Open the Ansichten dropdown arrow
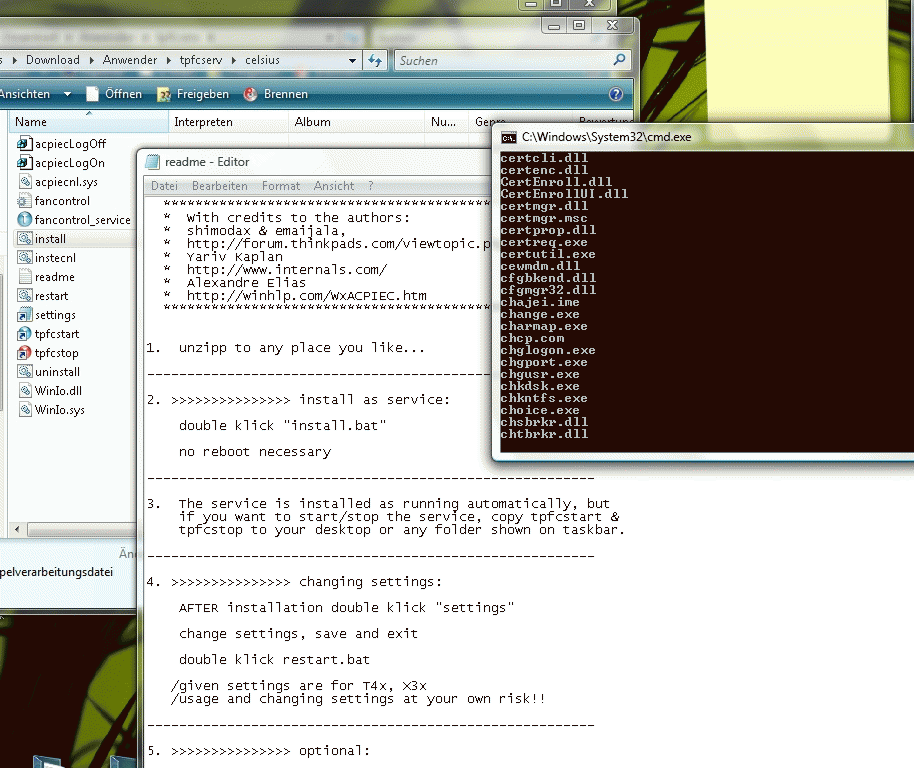This screenshot has width=914, height=768. [68, 94]
